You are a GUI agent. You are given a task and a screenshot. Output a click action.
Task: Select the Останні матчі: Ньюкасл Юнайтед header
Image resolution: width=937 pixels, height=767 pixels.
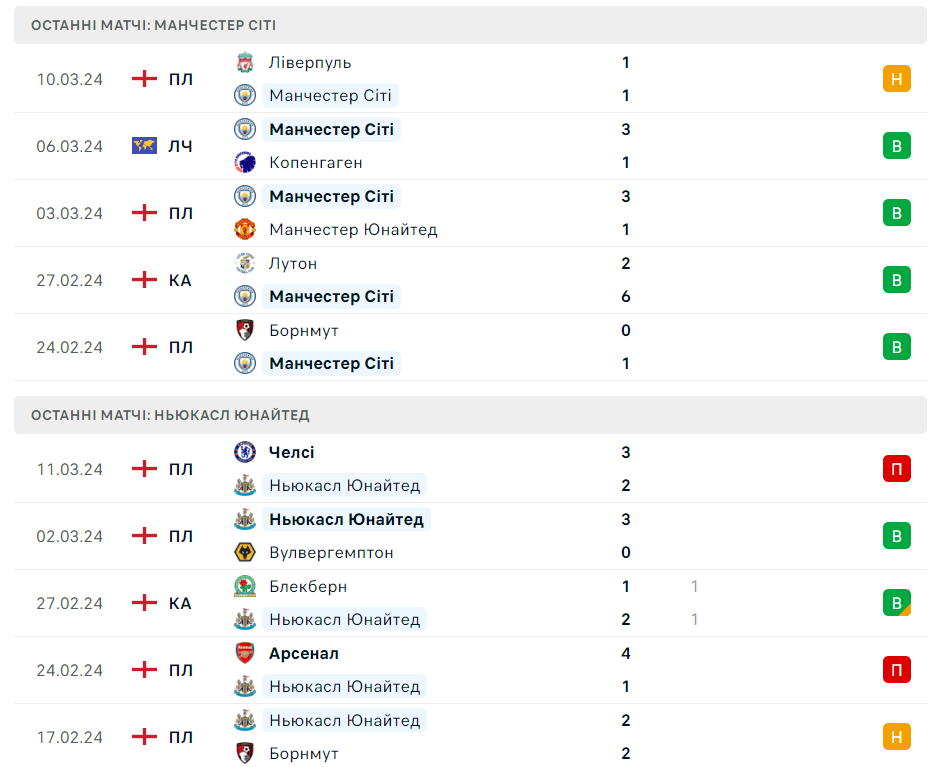click(x=170, y=415)
